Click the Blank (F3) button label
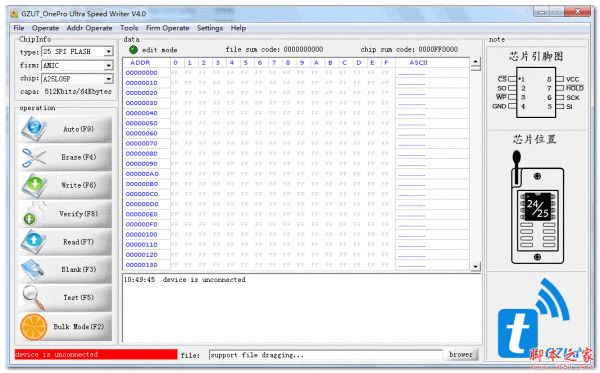The image size is (600, 373). pos(78,269)
